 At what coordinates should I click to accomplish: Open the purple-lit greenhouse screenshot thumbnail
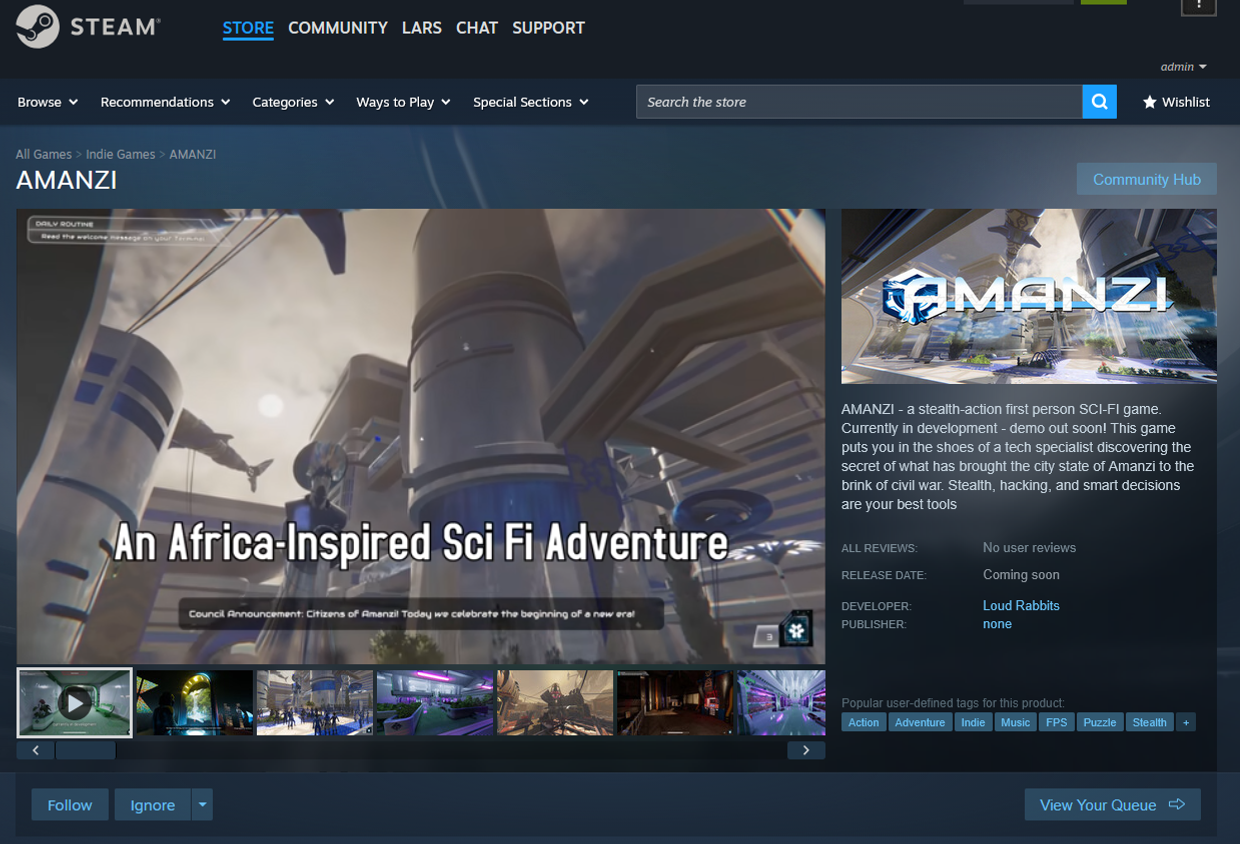(x=435, y=703)
